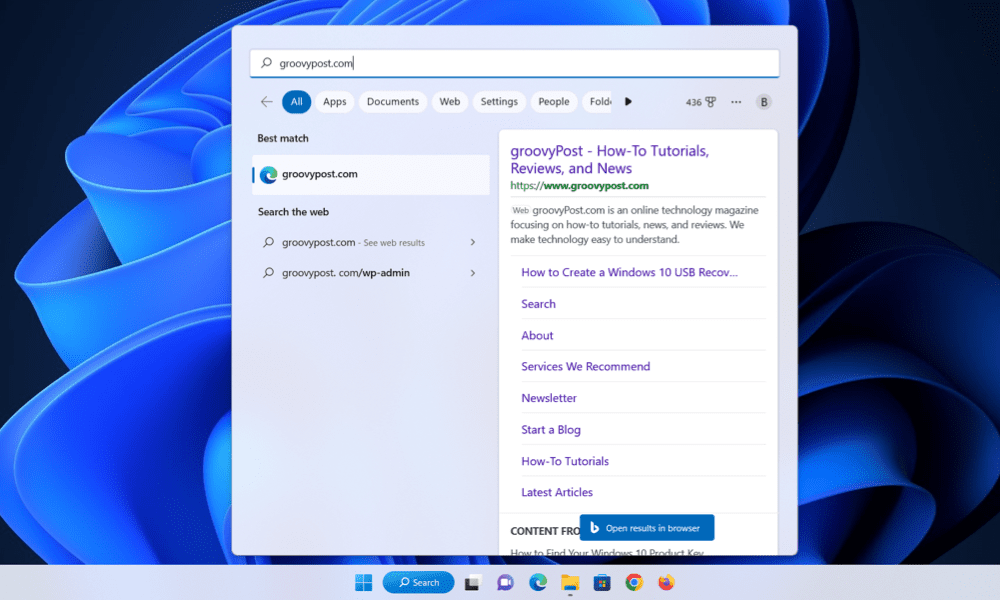
Task: Expand groovypost.com/wp-admin suggestion chevron
Action: click(x=473, y=273)
